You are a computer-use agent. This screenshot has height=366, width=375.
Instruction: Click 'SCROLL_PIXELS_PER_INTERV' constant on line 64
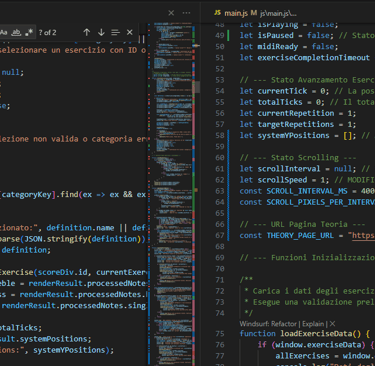pyautogui.click(x=320, y=202)
